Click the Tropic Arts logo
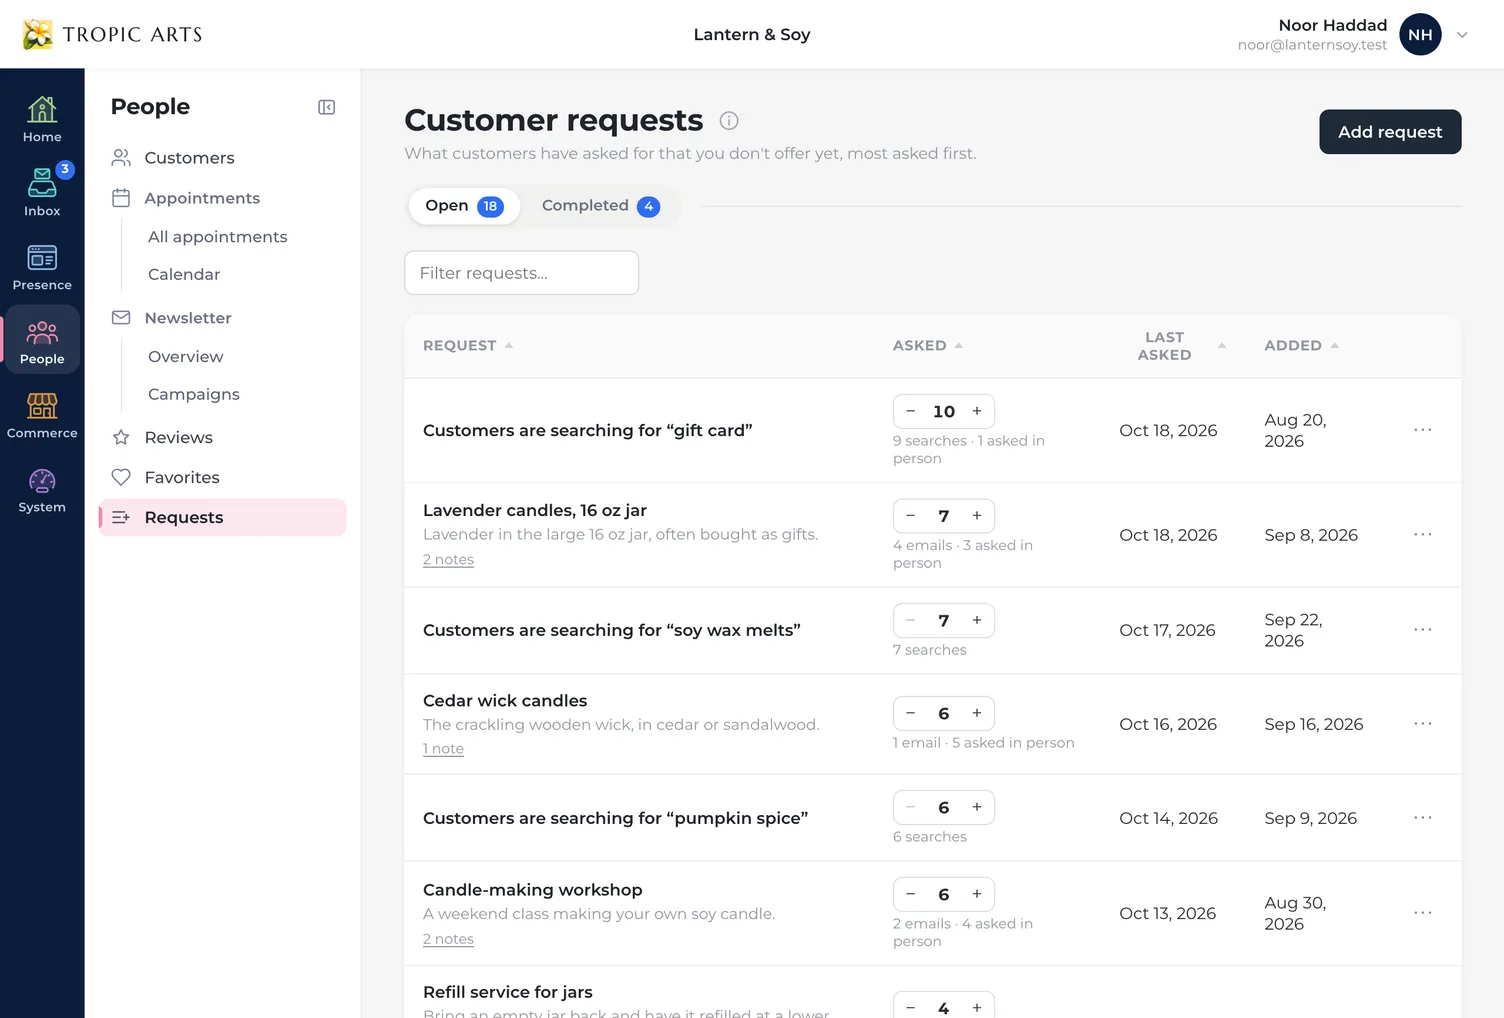 (112, 34)
